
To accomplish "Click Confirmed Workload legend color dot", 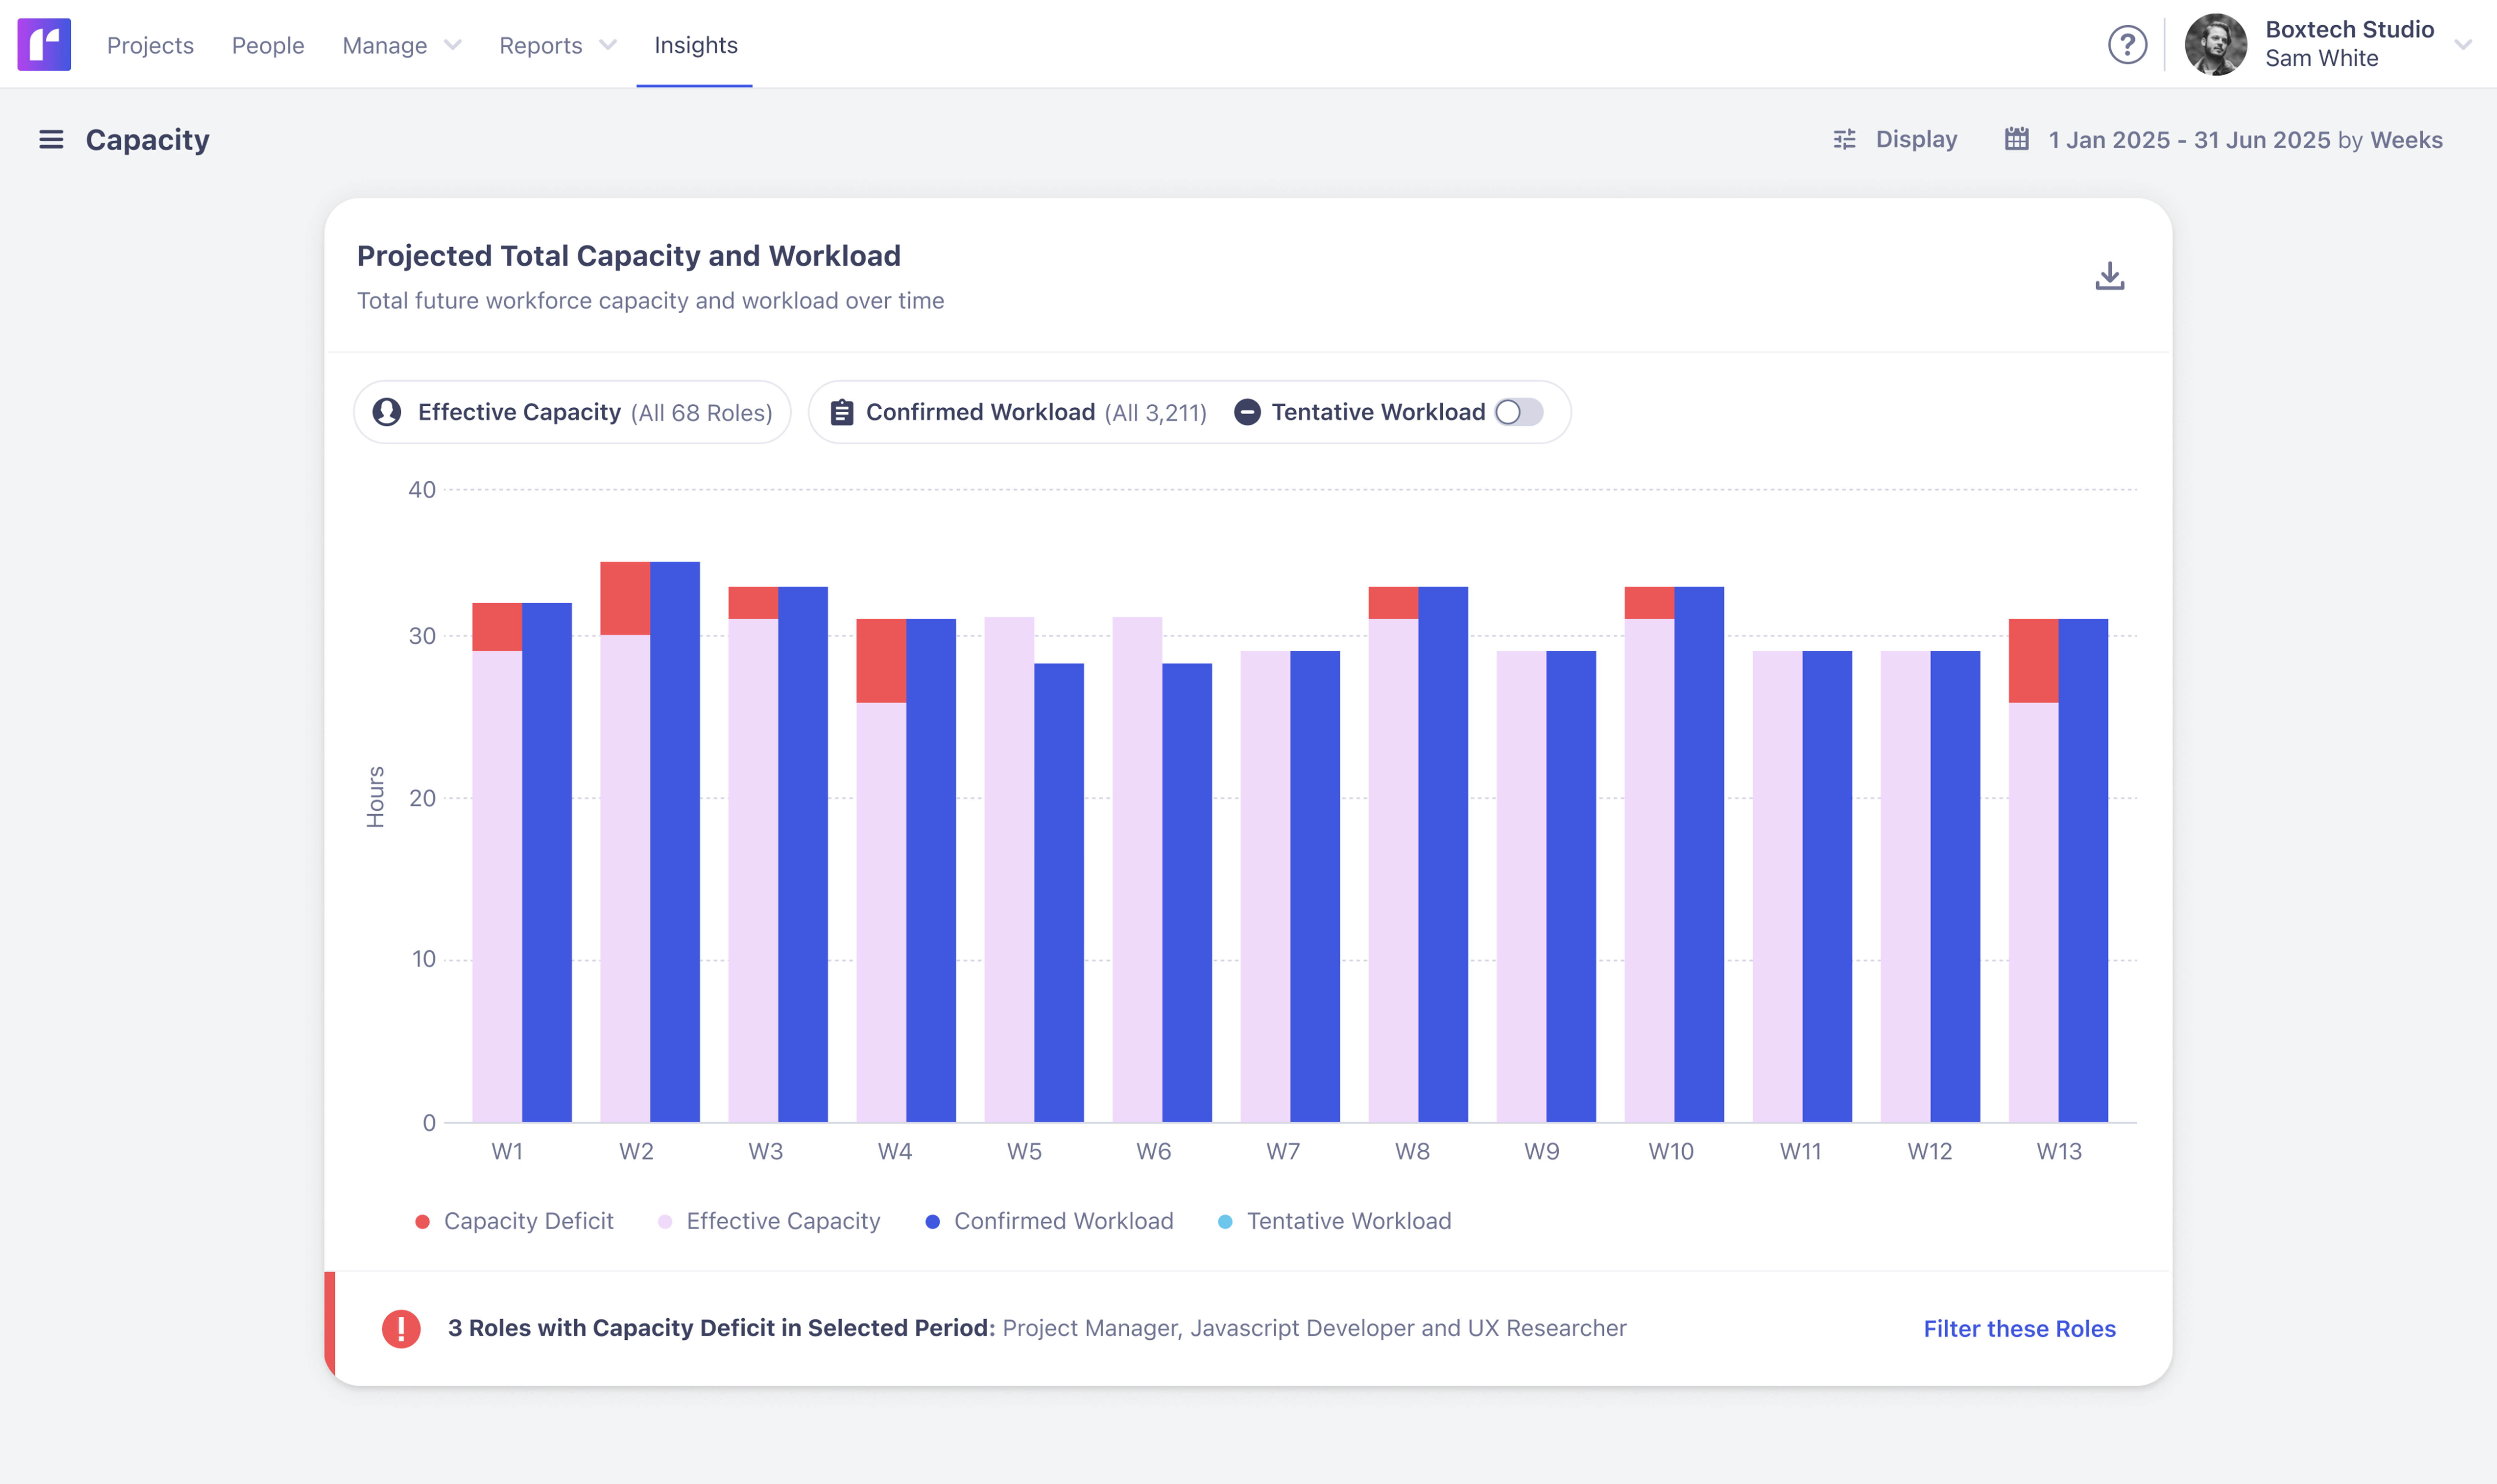I will 932,1221.
